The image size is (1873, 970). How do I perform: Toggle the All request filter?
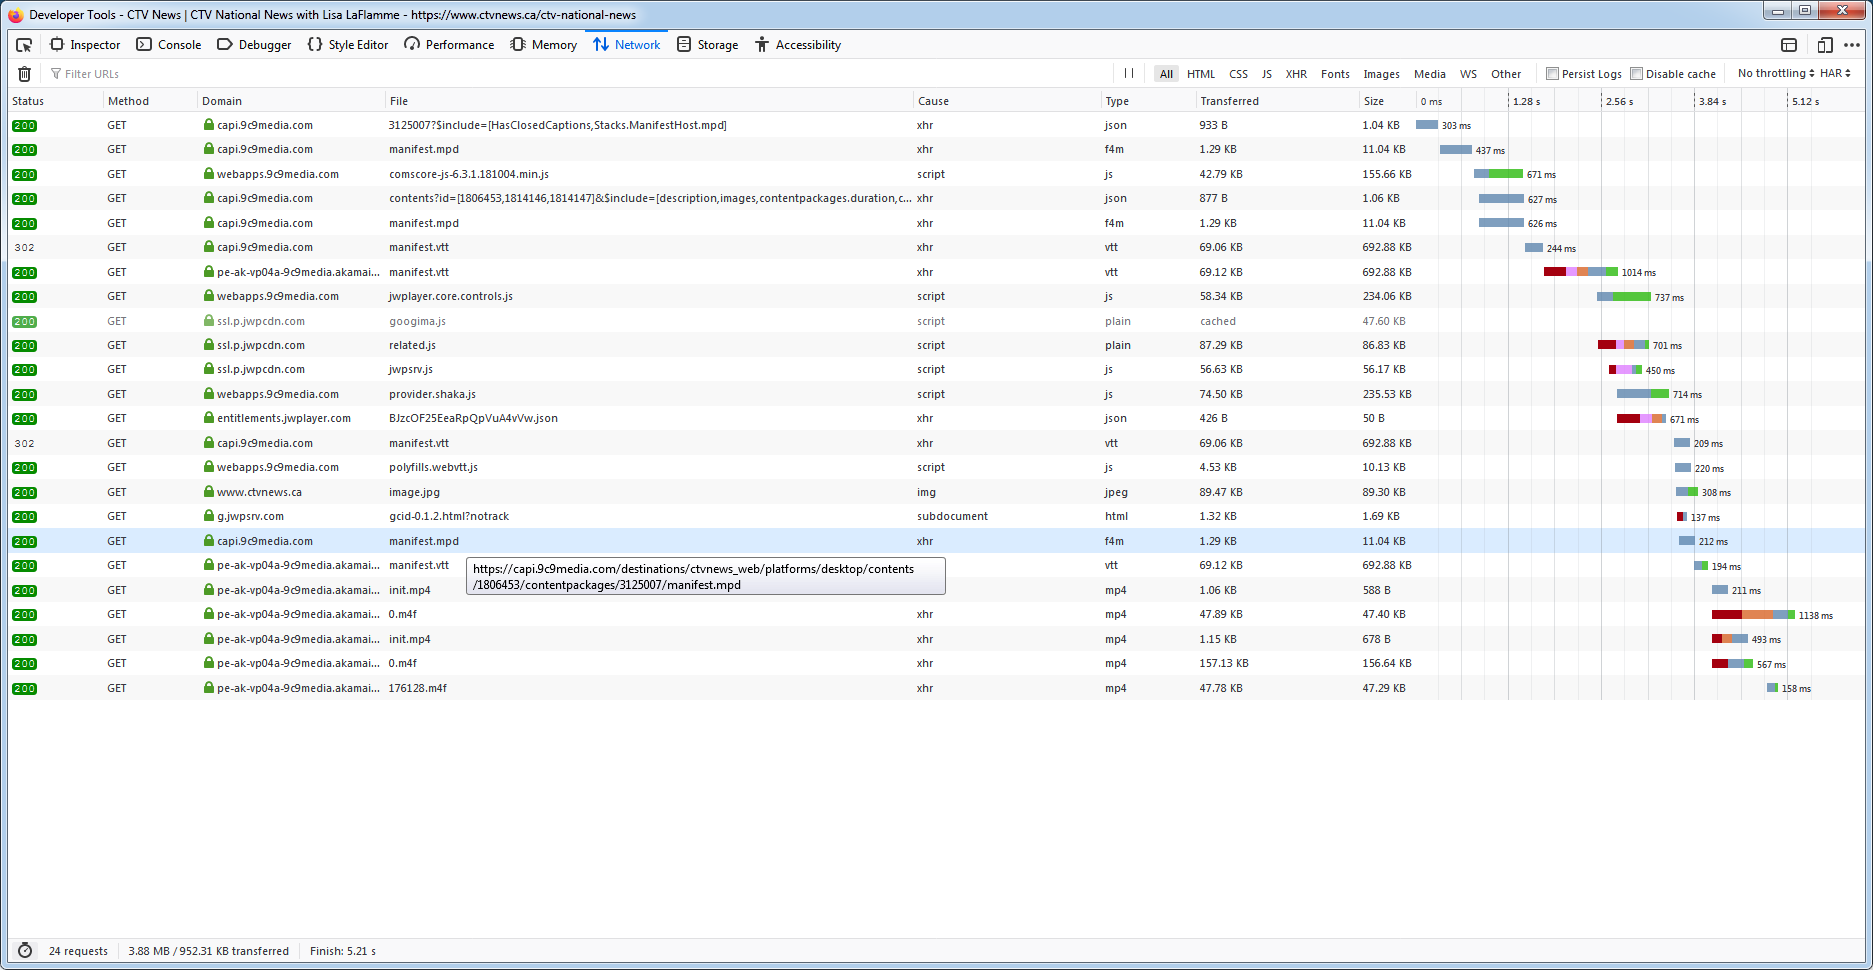pyautogui.click(x=1166, y=74)
